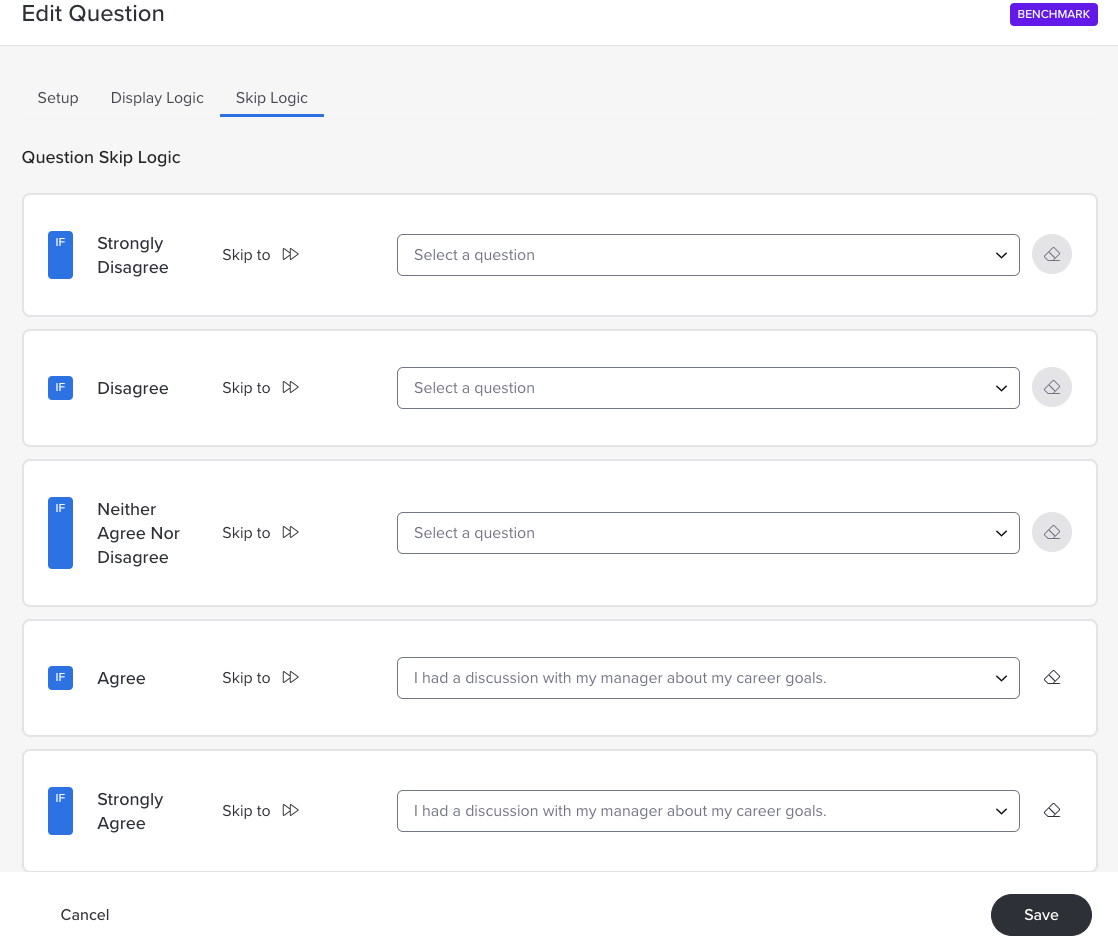Save the question changes
The height and width of the screenshot is (948, 1118).
point(1041,914)
